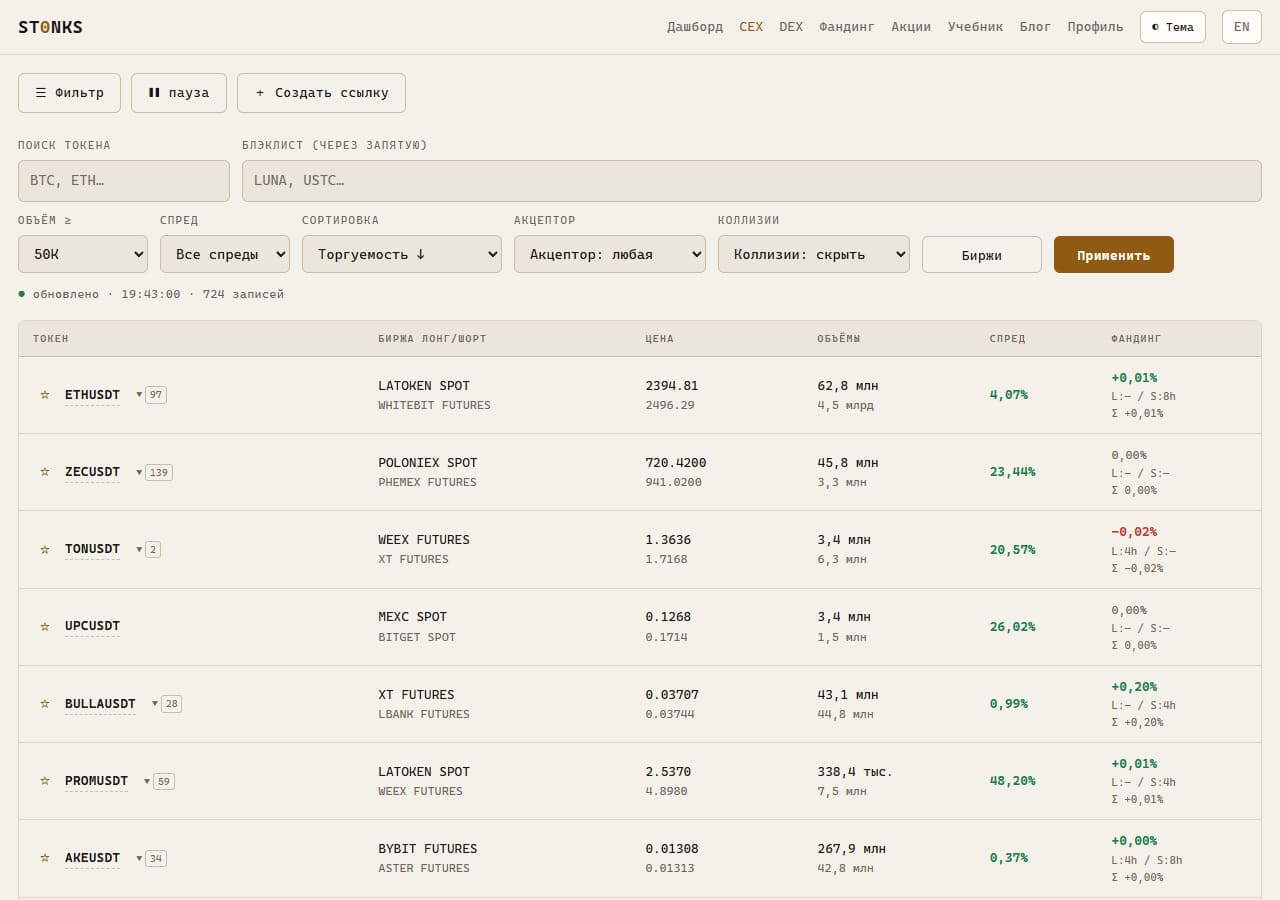This screenshot has height=900, width=1280.
Task: Switch language to EN
Action: pyautogui.click(x=1241, y=27)
